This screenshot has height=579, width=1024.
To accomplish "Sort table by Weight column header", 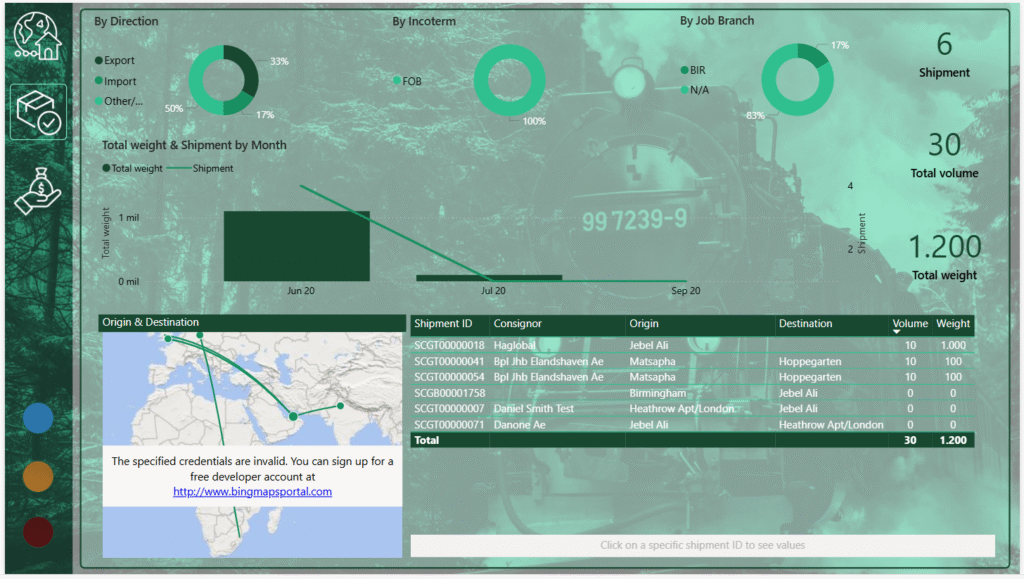I will pos(953,323).
